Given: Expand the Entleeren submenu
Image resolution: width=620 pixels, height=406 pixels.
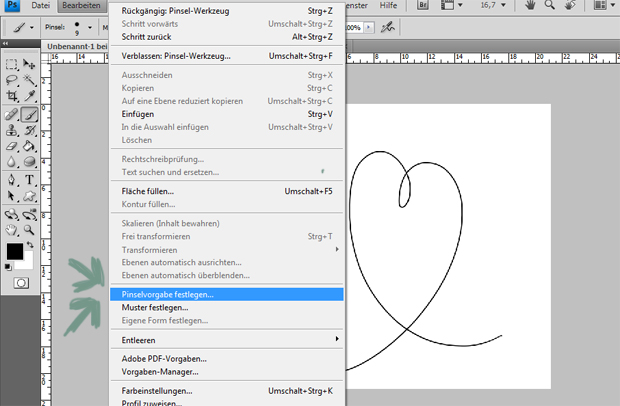Looking at the screenshot, I should [x=225, y=340].
